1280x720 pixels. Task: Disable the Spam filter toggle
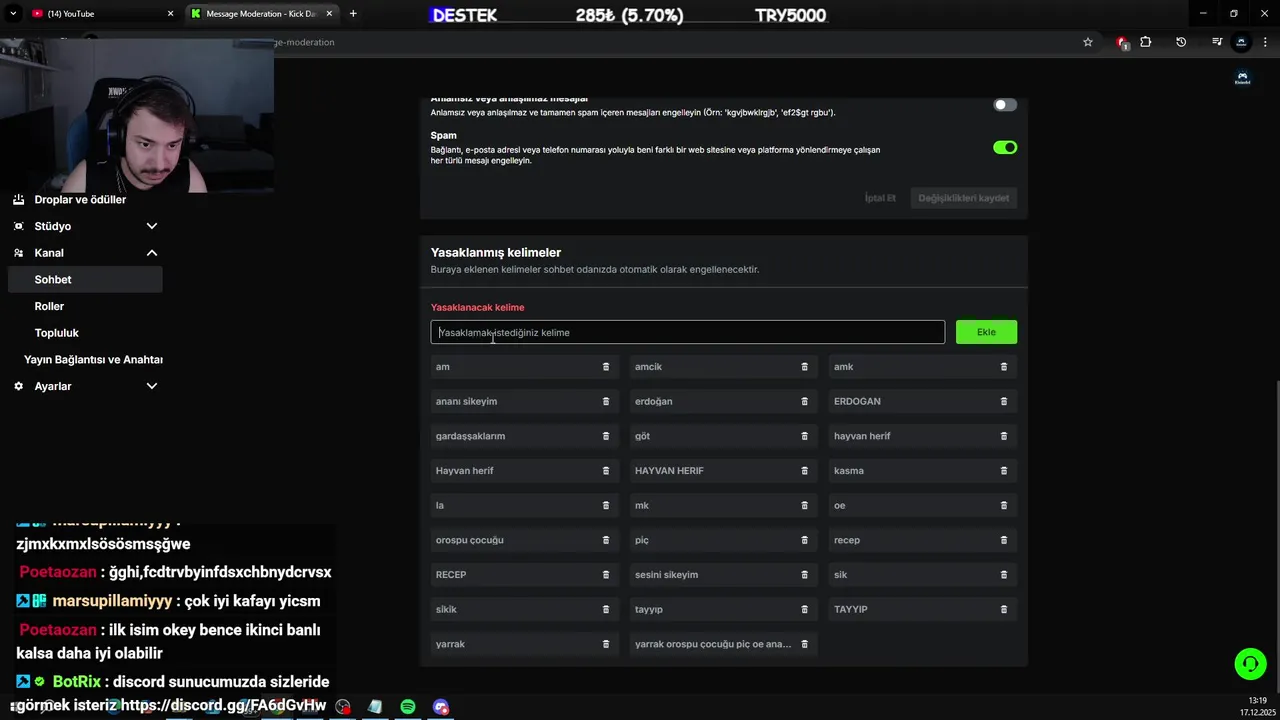(1005, 147)
